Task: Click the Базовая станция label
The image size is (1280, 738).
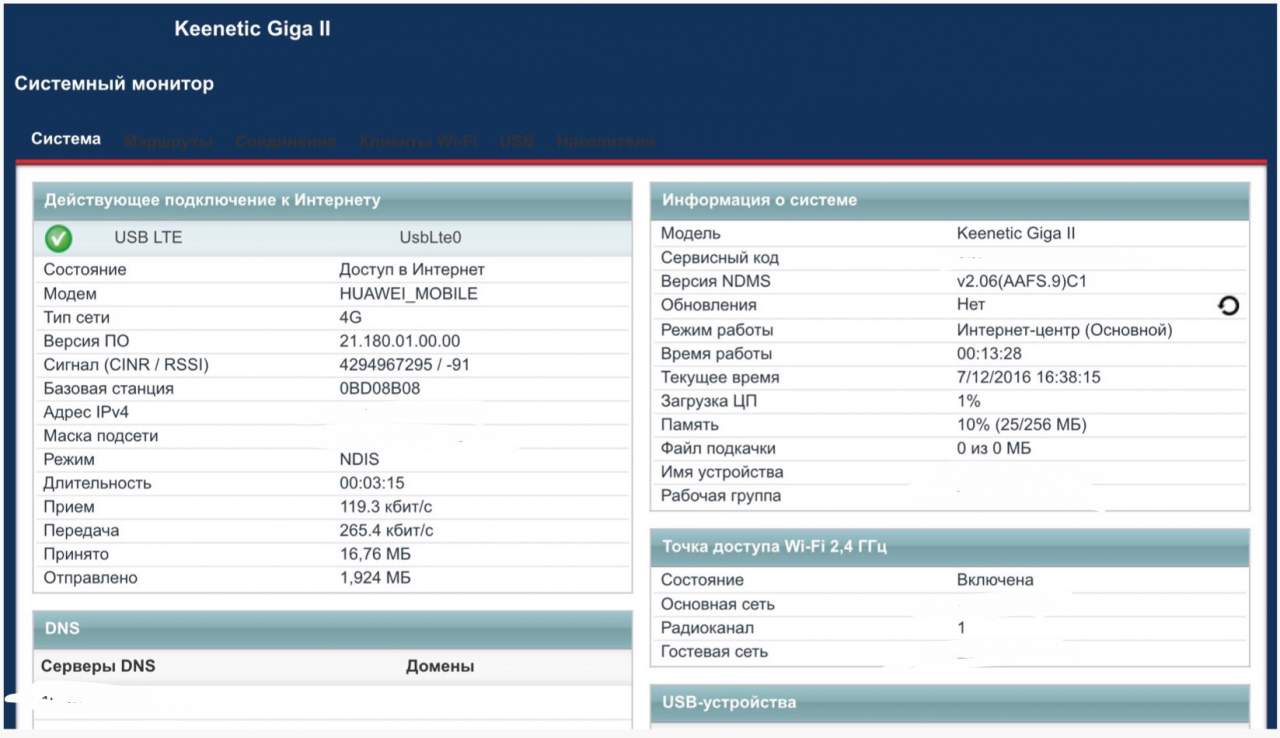Action: coord(108,389)
